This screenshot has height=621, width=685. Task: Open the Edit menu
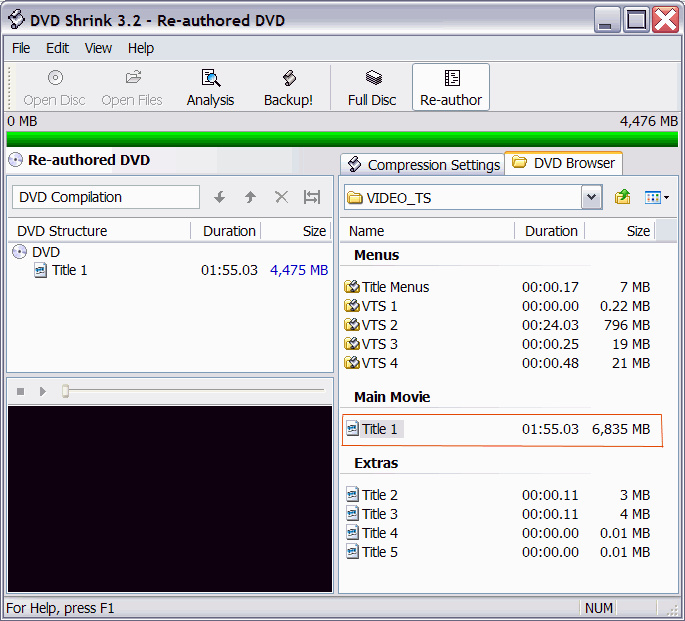57,48
